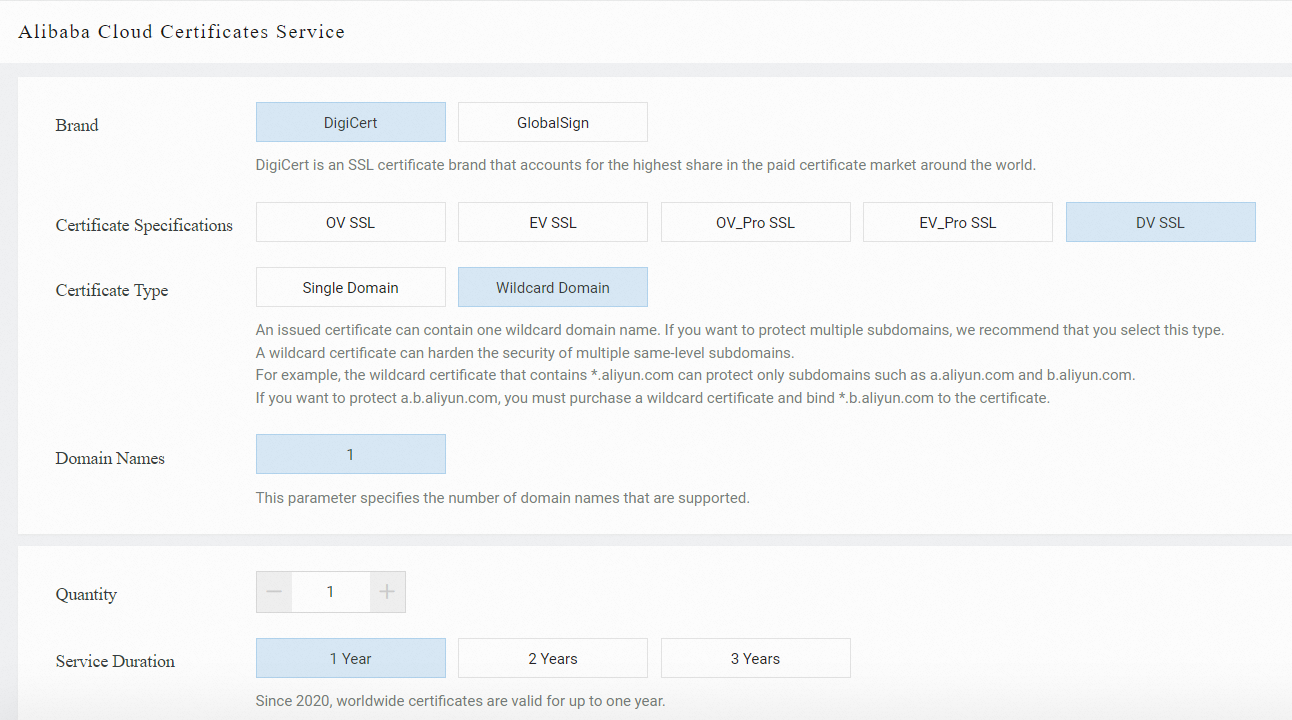Click the Certificate Specifications label
Image resolution: width=1292 pixels, height=720 pixels.
[x=144, y=226]
